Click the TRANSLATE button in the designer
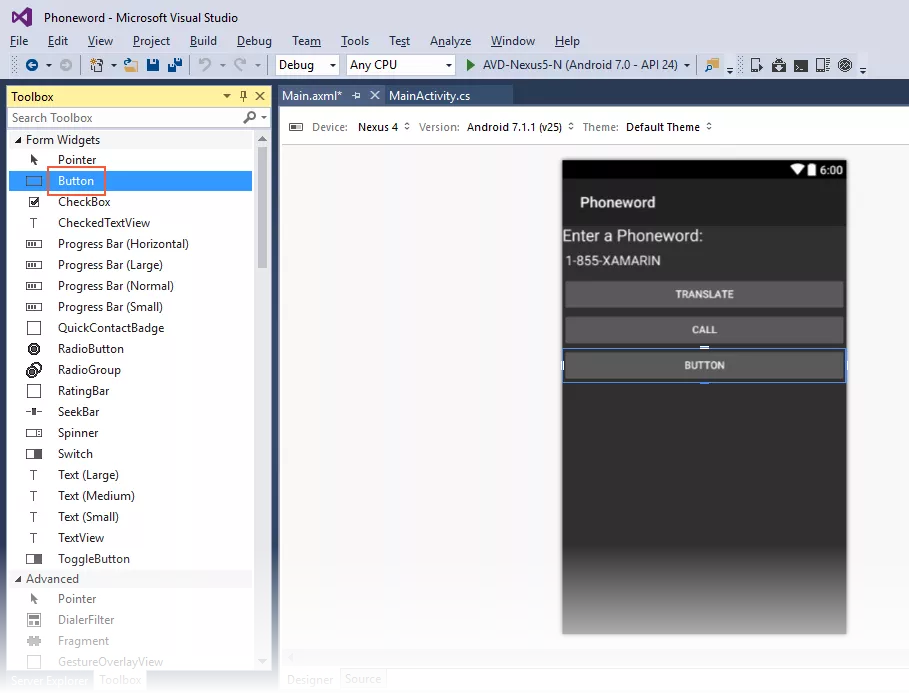Screen dimensions: 909x694 704,295
